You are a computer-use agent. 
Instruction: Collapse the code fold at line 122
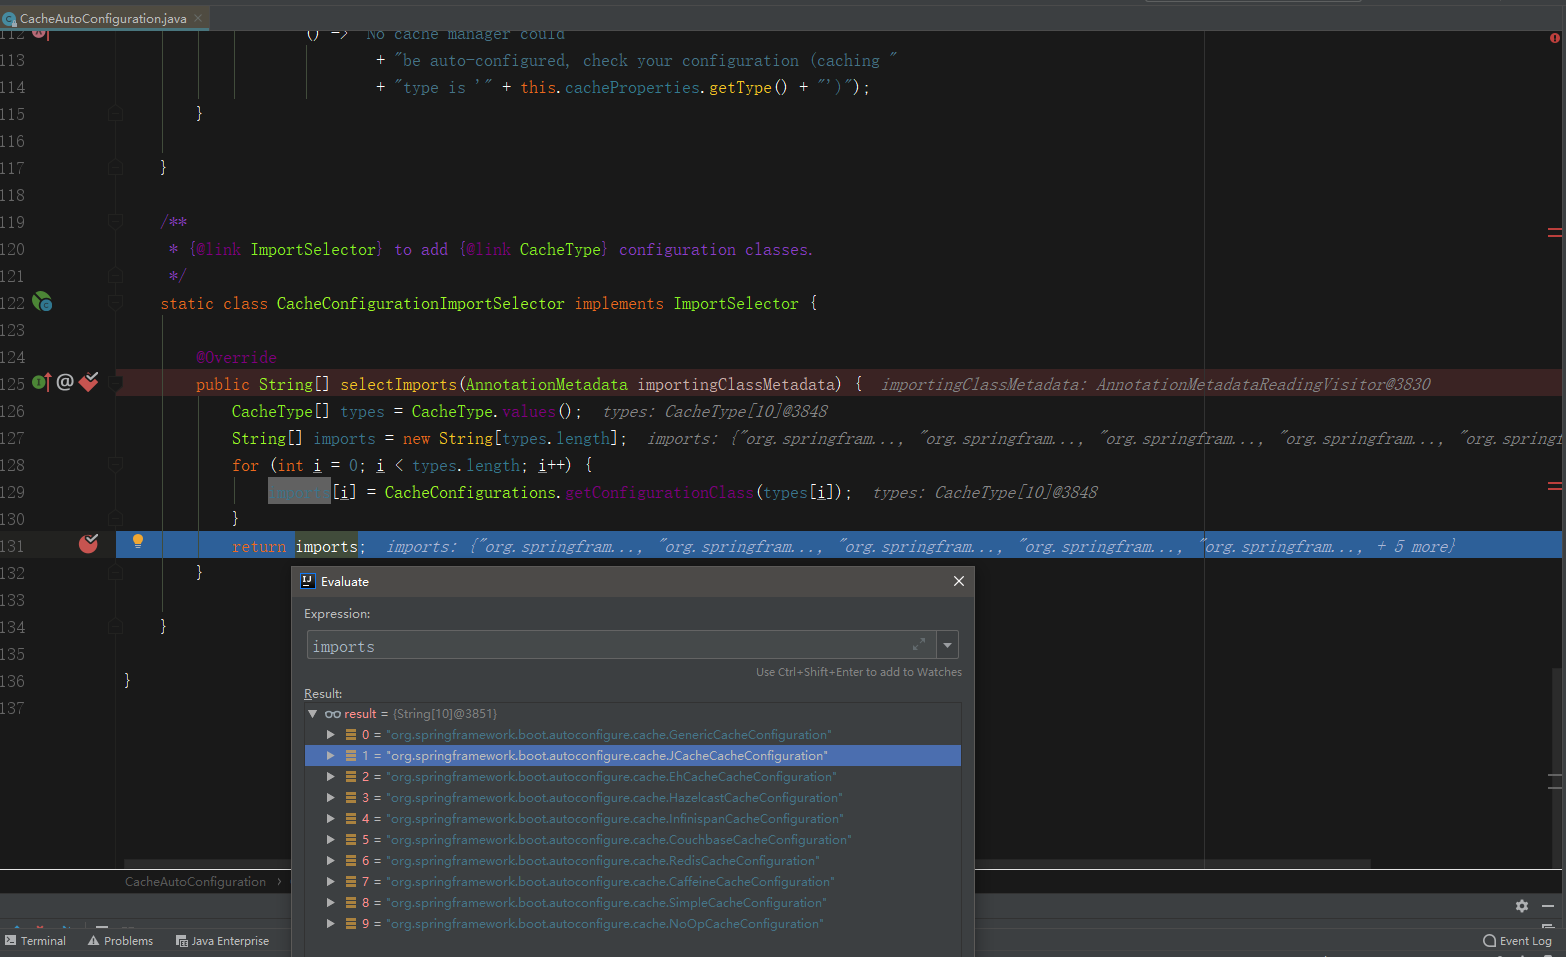116,302
